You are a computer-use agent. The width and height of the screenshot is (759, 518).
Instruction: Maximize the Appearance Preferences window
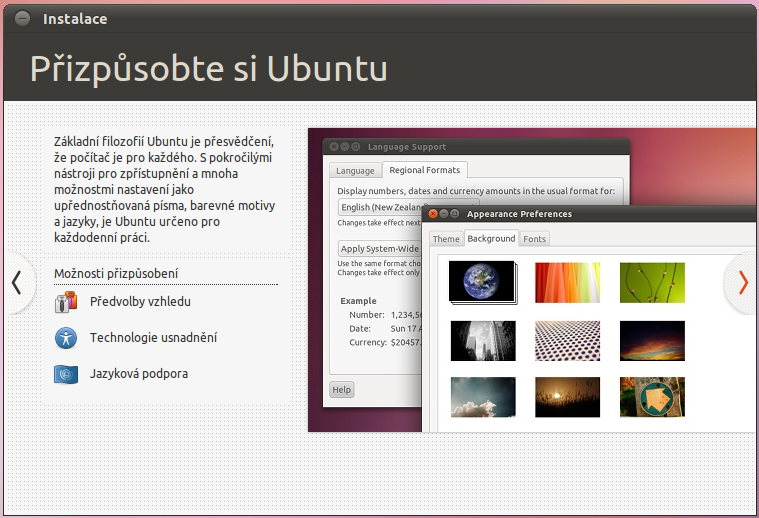tap(455, 213)
